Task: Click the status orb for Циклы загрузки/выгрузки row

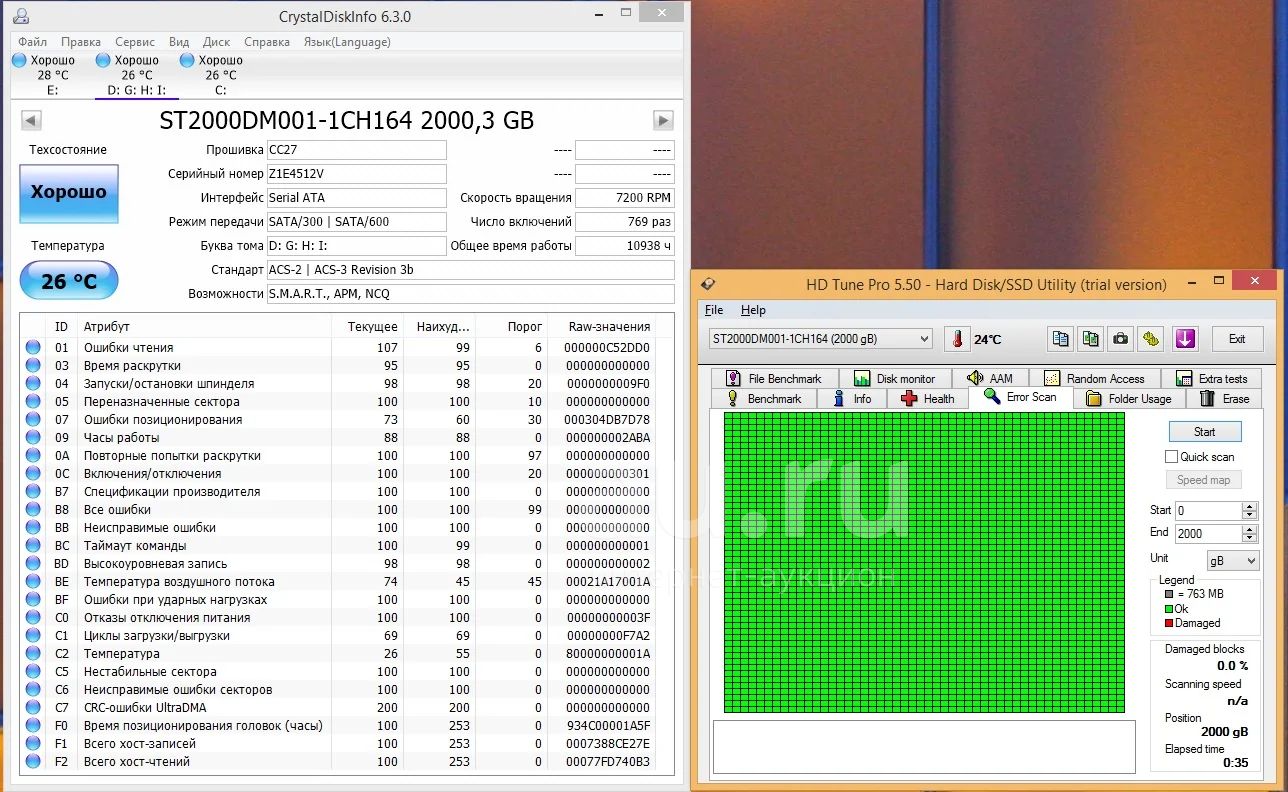Action: pyautogui.click(x=33, y=636)
